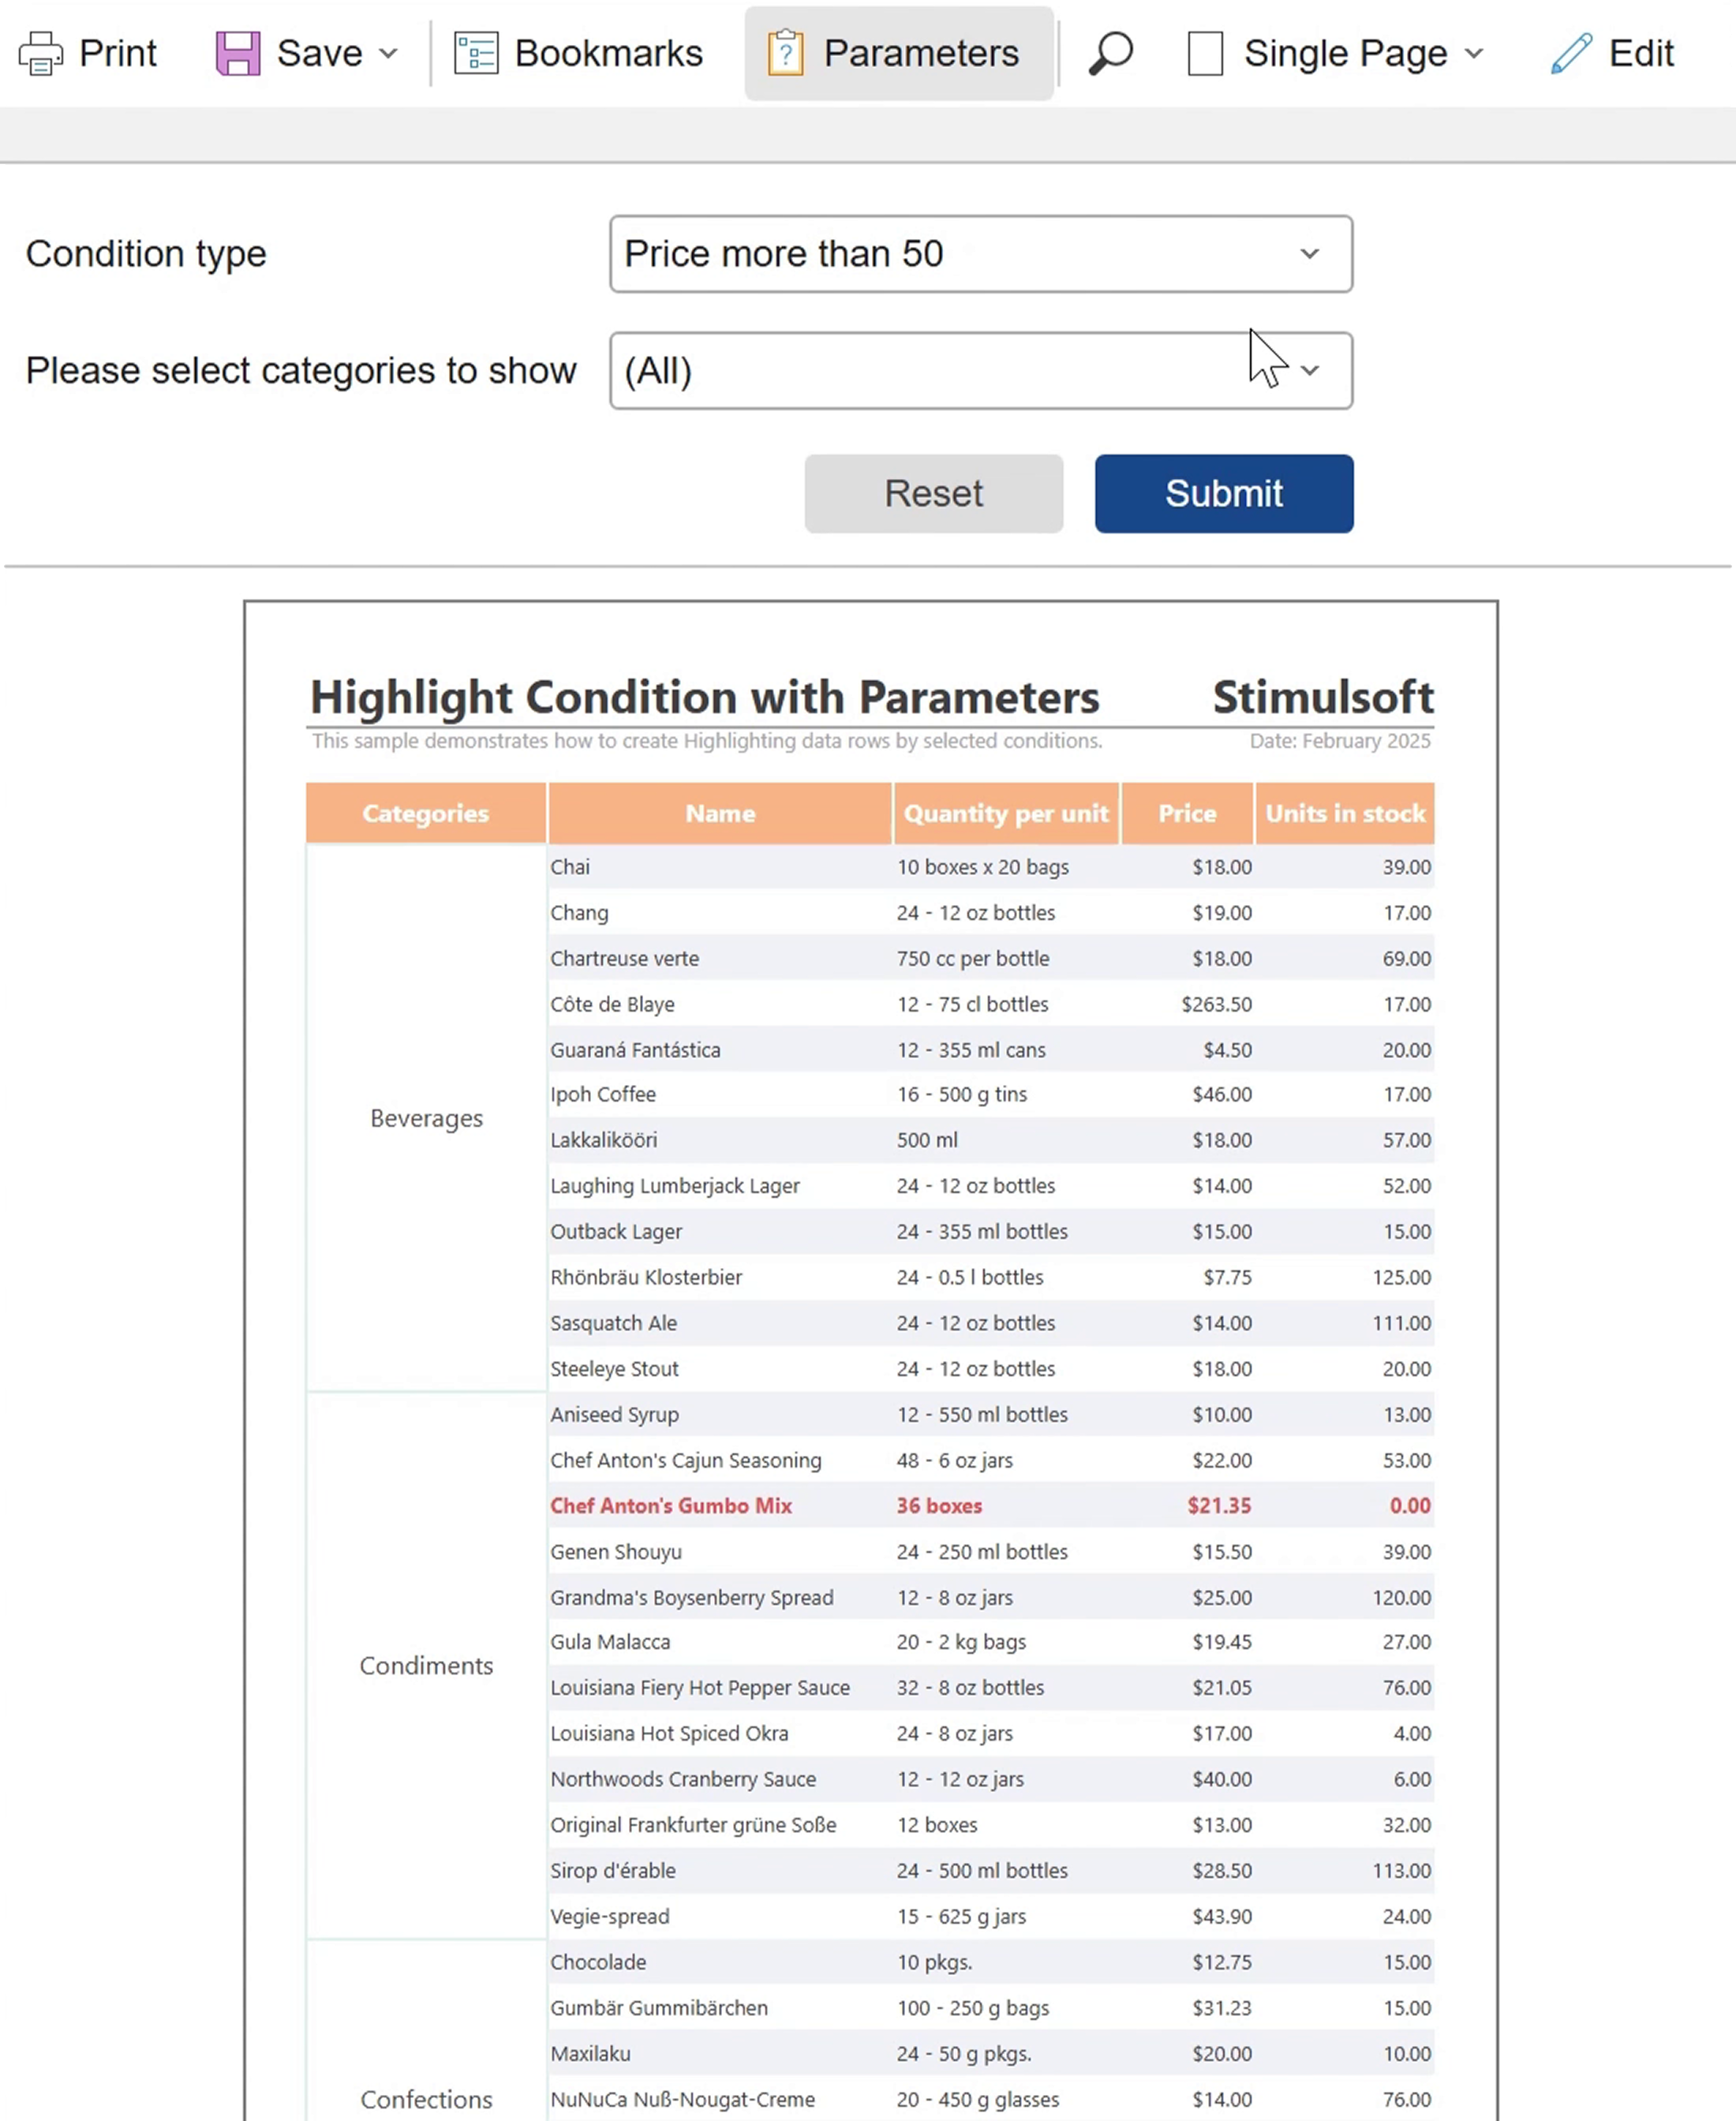Click the Units in stock header
Viewport: 1736px width, 2121px height.
(1345, 813)
